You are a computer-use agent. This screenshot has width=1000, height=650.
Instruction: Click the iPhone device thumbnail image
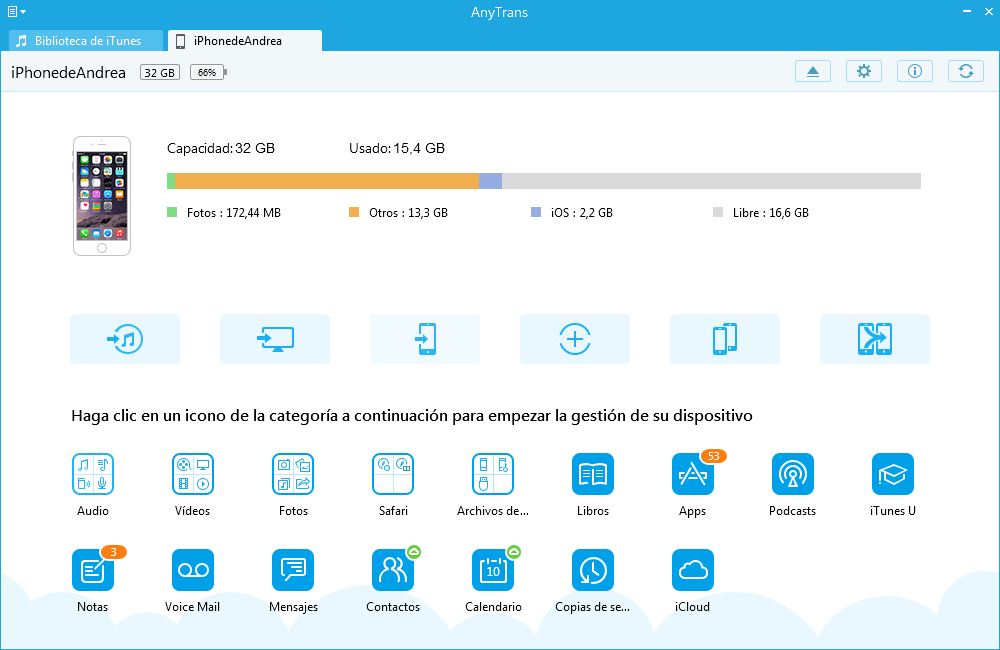[101, 196]
